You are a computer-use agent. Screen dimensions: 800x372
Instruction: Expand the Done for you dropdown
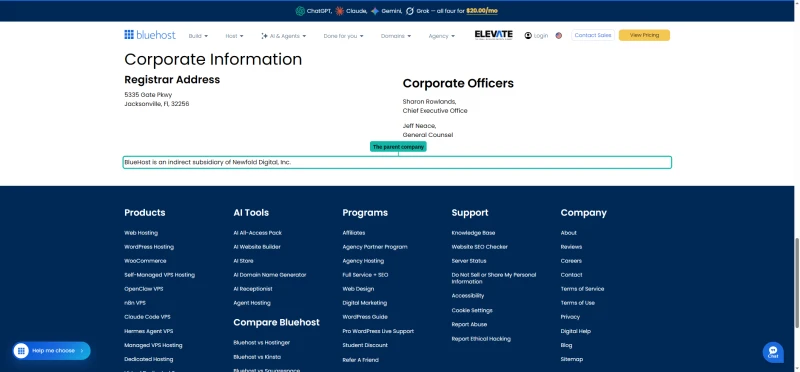click(343, 36)
